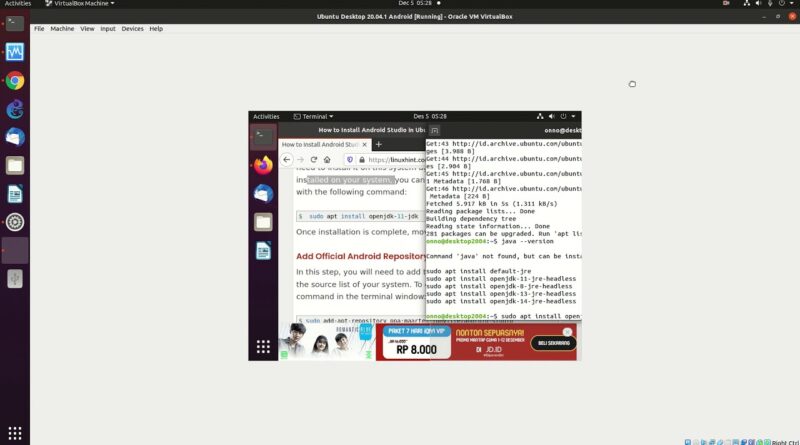Click the guest volume icon
The height and width of the screenshot is (445, 800).
tap(552, 116)
